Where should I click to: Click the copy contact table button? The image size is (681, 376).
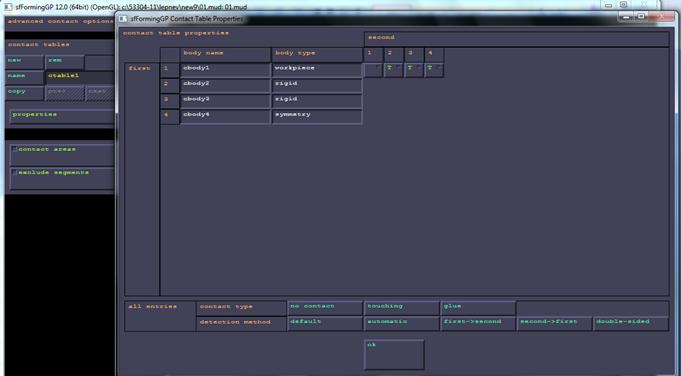click(24, 93)
